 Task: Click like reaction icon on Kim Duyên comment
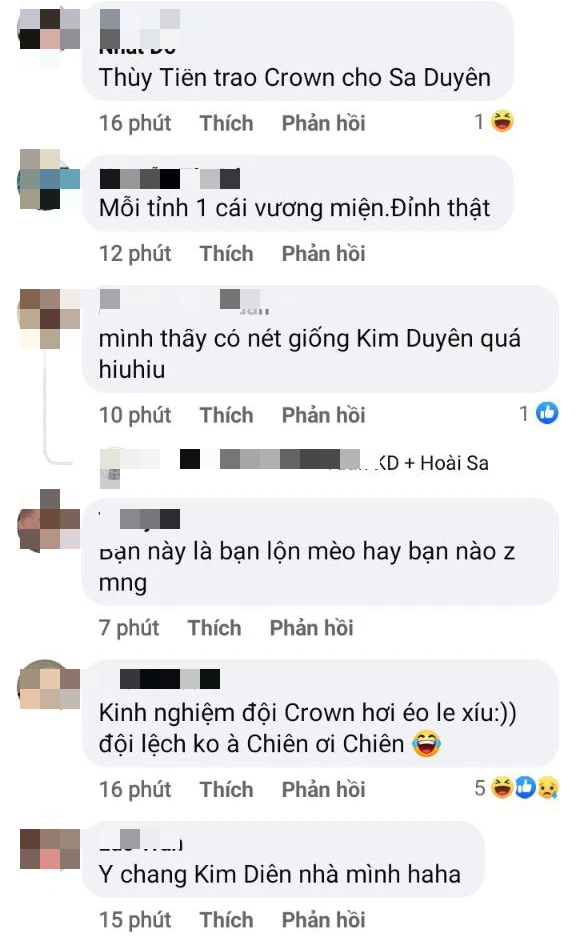click(547, 413)
